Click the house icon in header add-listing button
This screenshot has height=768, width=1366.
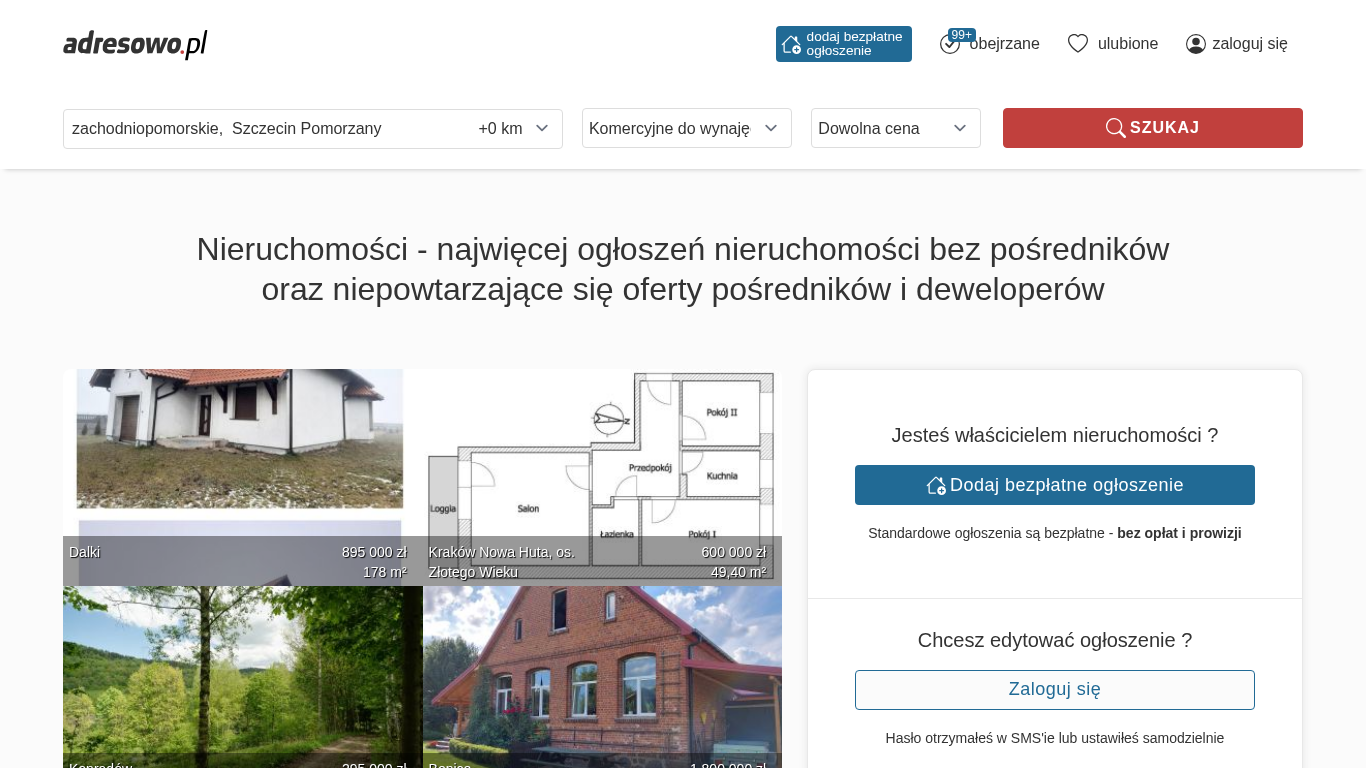tap(791, 44)
